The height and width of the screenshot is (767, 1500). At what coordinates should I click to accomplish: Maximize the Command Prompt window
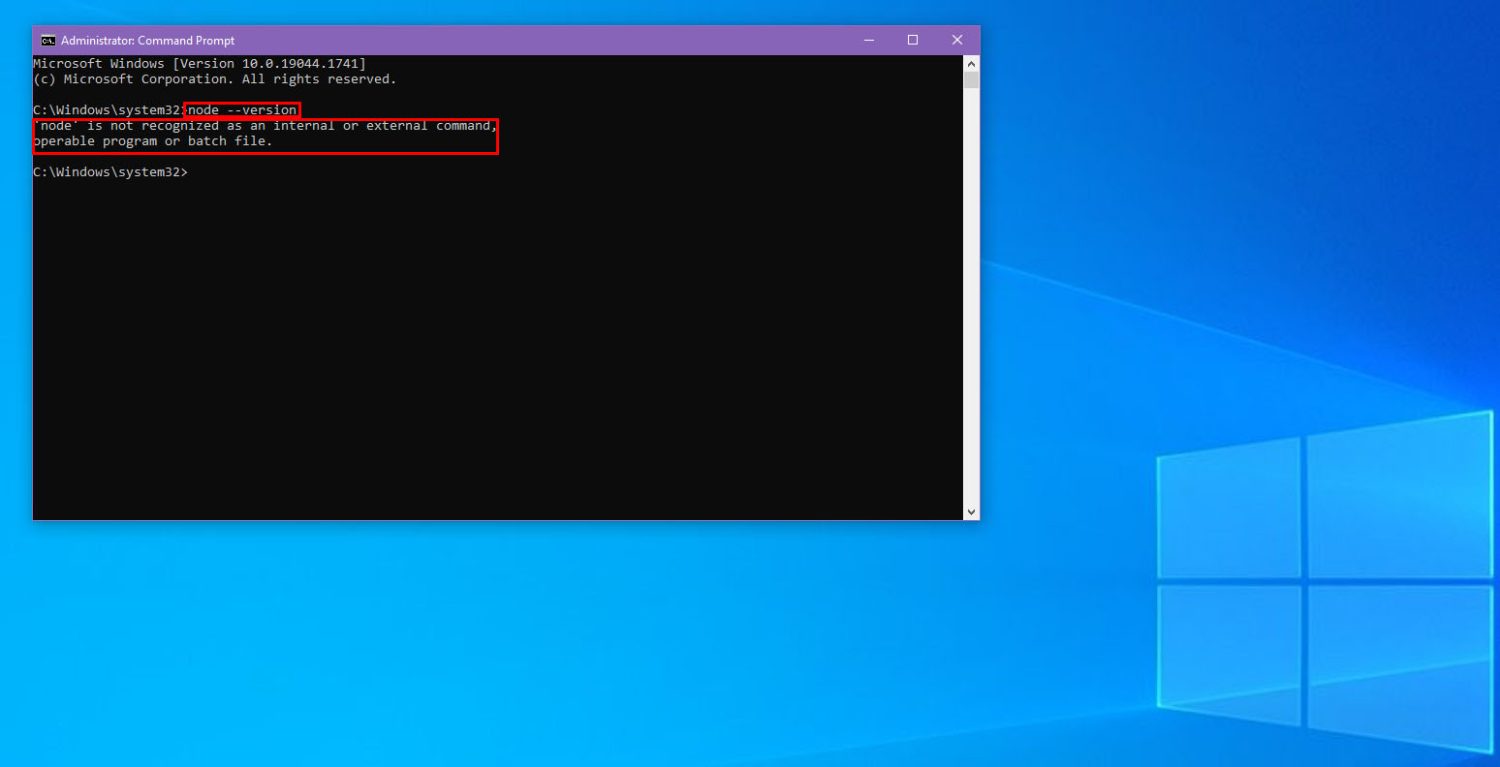911,40
